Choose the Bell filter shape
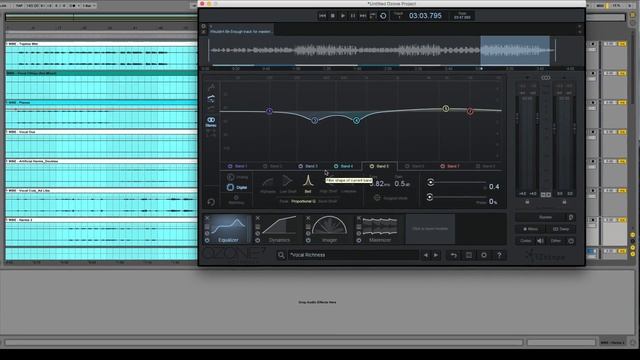This screenshot has height=360, width=640. pos(308,183)
